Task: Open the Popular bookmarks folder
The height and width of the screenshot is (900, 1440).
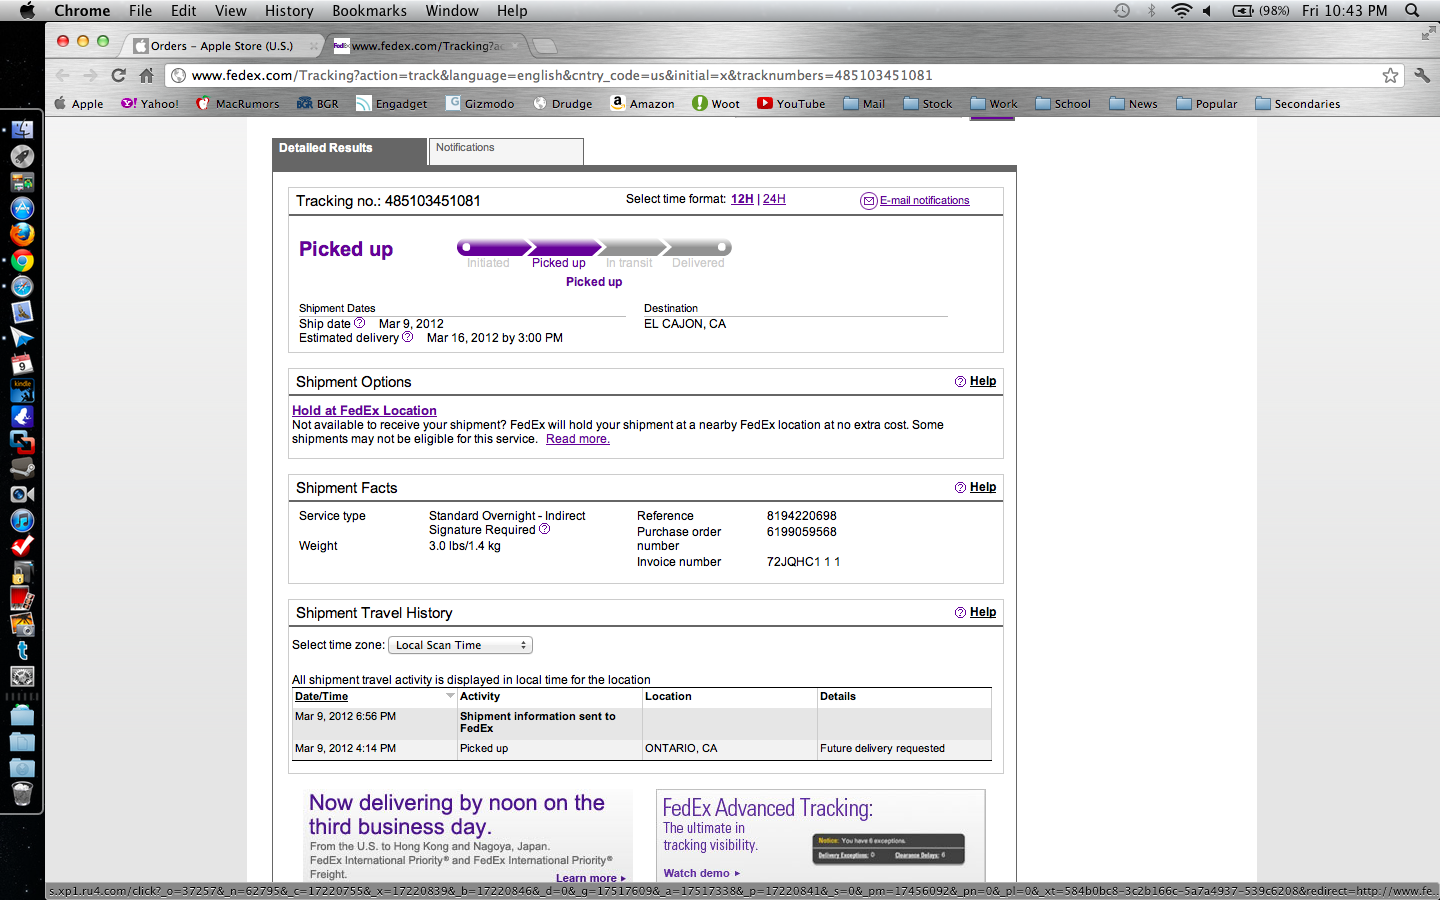Action: click(x=1207, y=103)
